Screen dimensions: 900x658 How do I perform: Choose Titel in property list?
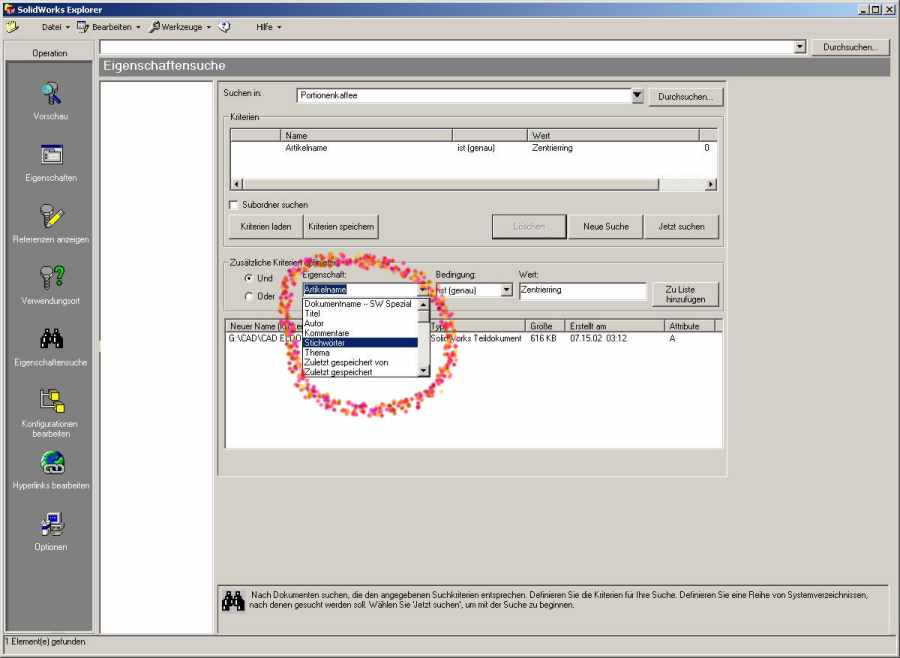360,313
